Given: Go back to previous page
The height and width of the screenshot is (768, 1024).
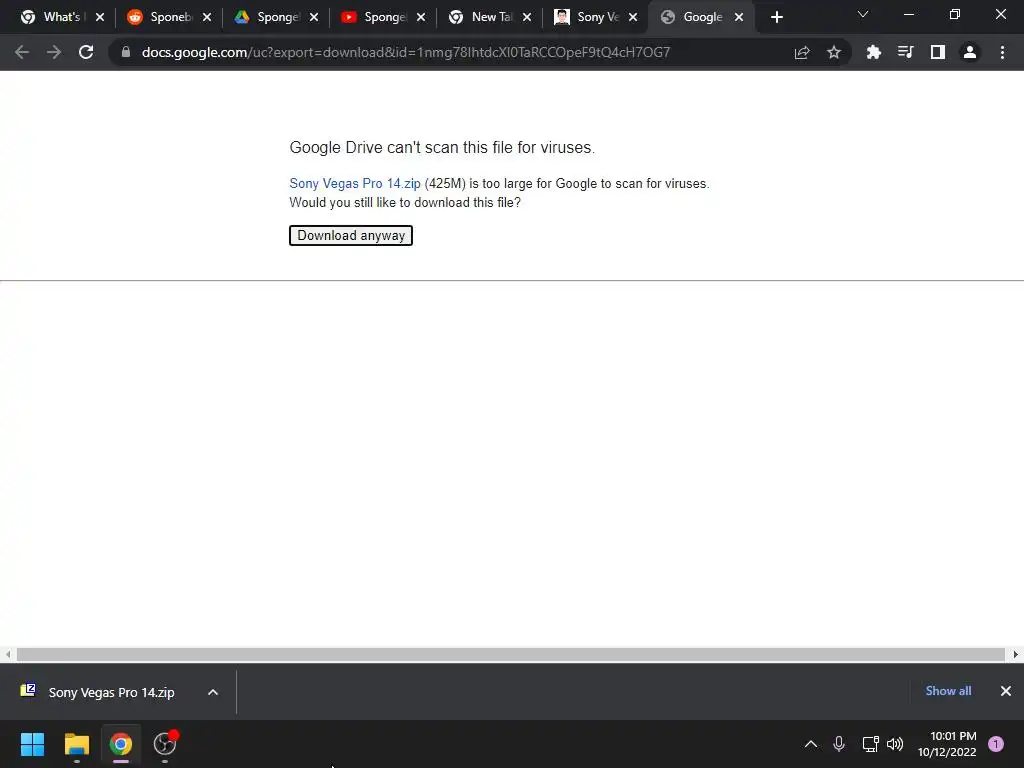Looking at the screenshot, I should pyautogui.click(x=22, y=52).
